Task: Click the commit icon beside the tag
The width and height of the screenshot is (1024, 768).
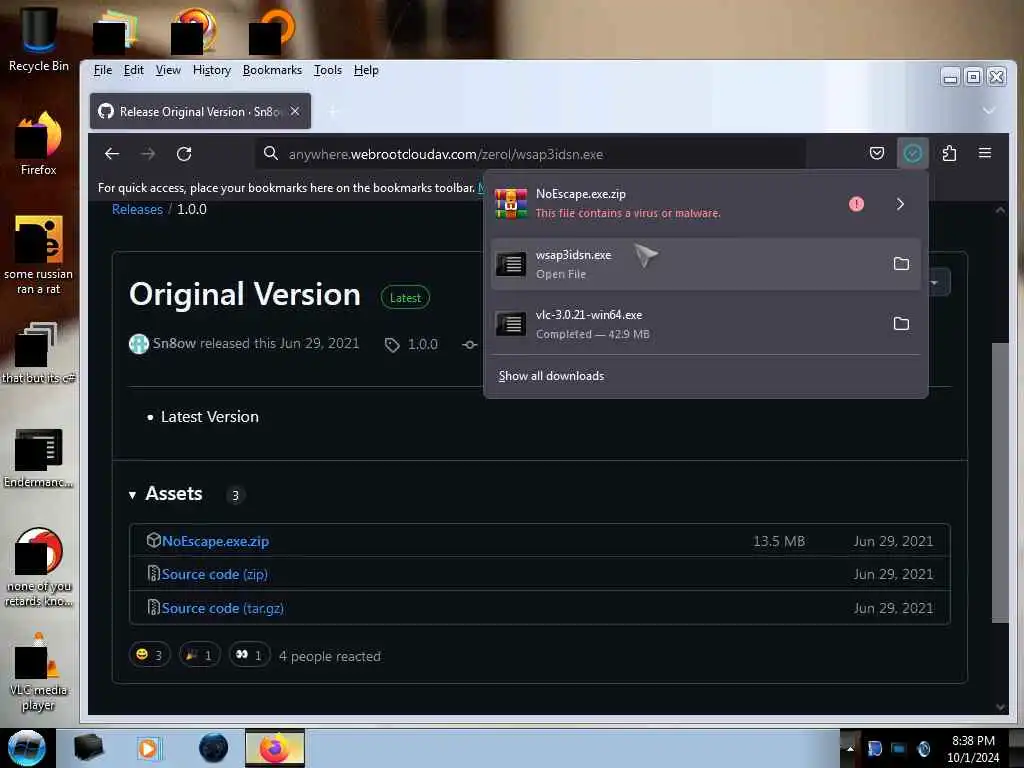Action: pos(470,345)
